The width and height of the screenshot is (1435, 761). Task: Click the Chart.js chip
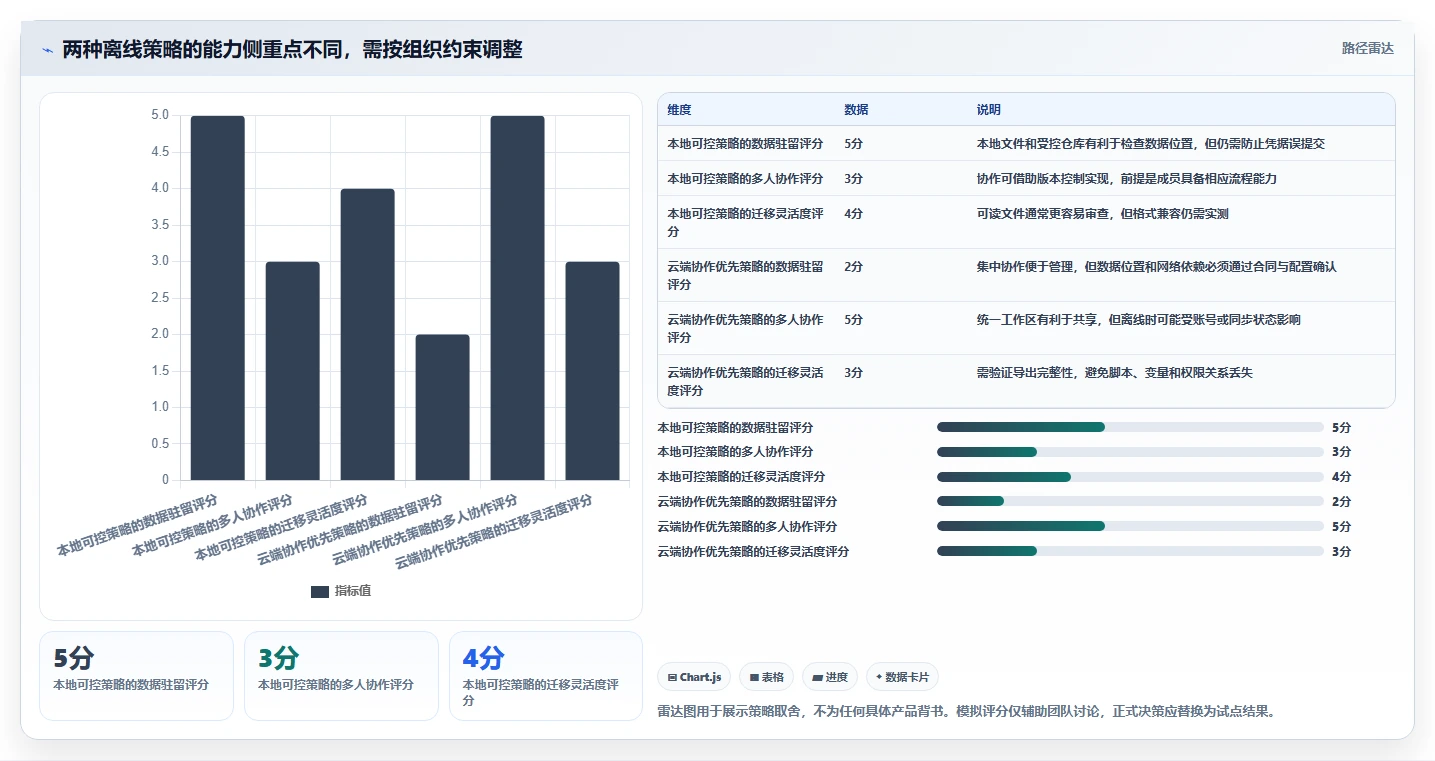694,677
